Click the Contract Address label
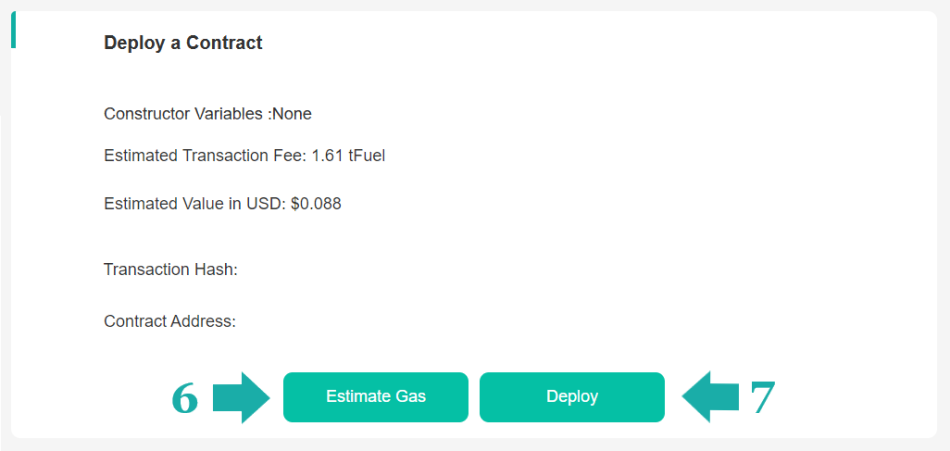This screenshot has height=451, width=950. (169, 321)
